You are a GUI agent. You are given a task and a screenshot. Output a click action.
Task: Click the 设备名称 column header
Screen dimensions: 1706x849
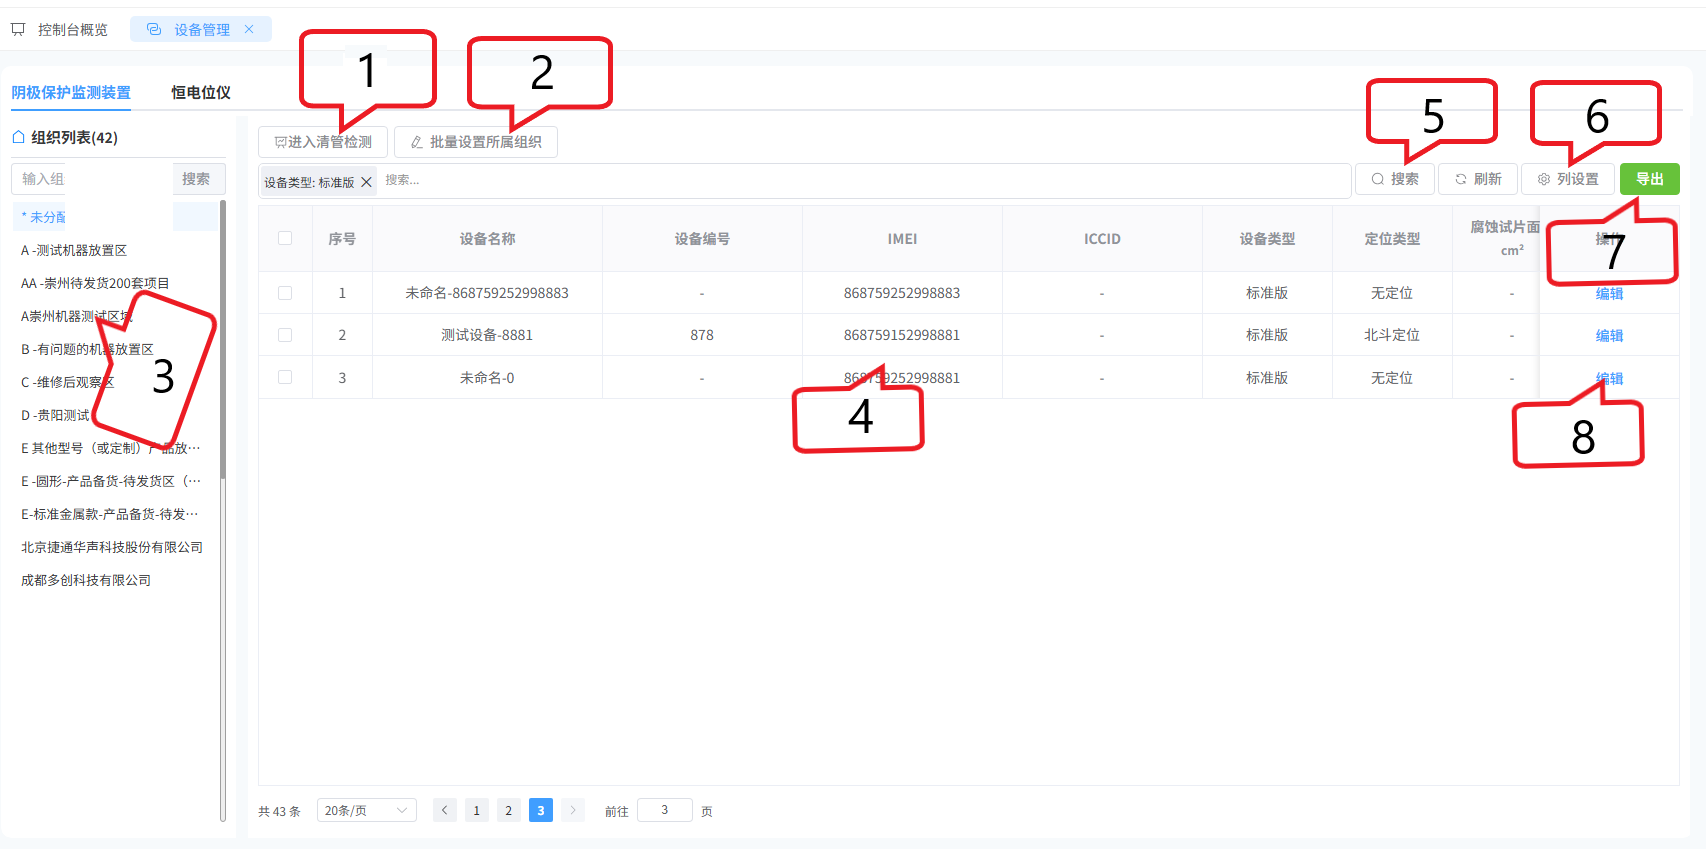[x=487, y=239]
